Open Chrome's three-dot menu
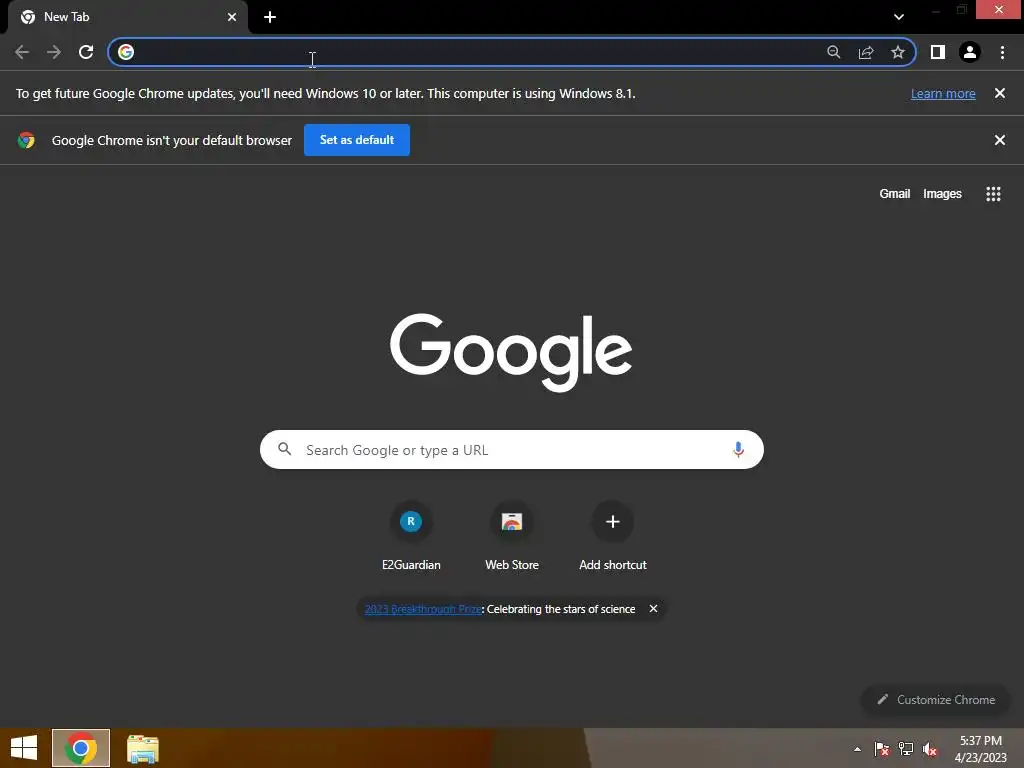This screenshot has width=1024, height=768. tap(1002, 52)
